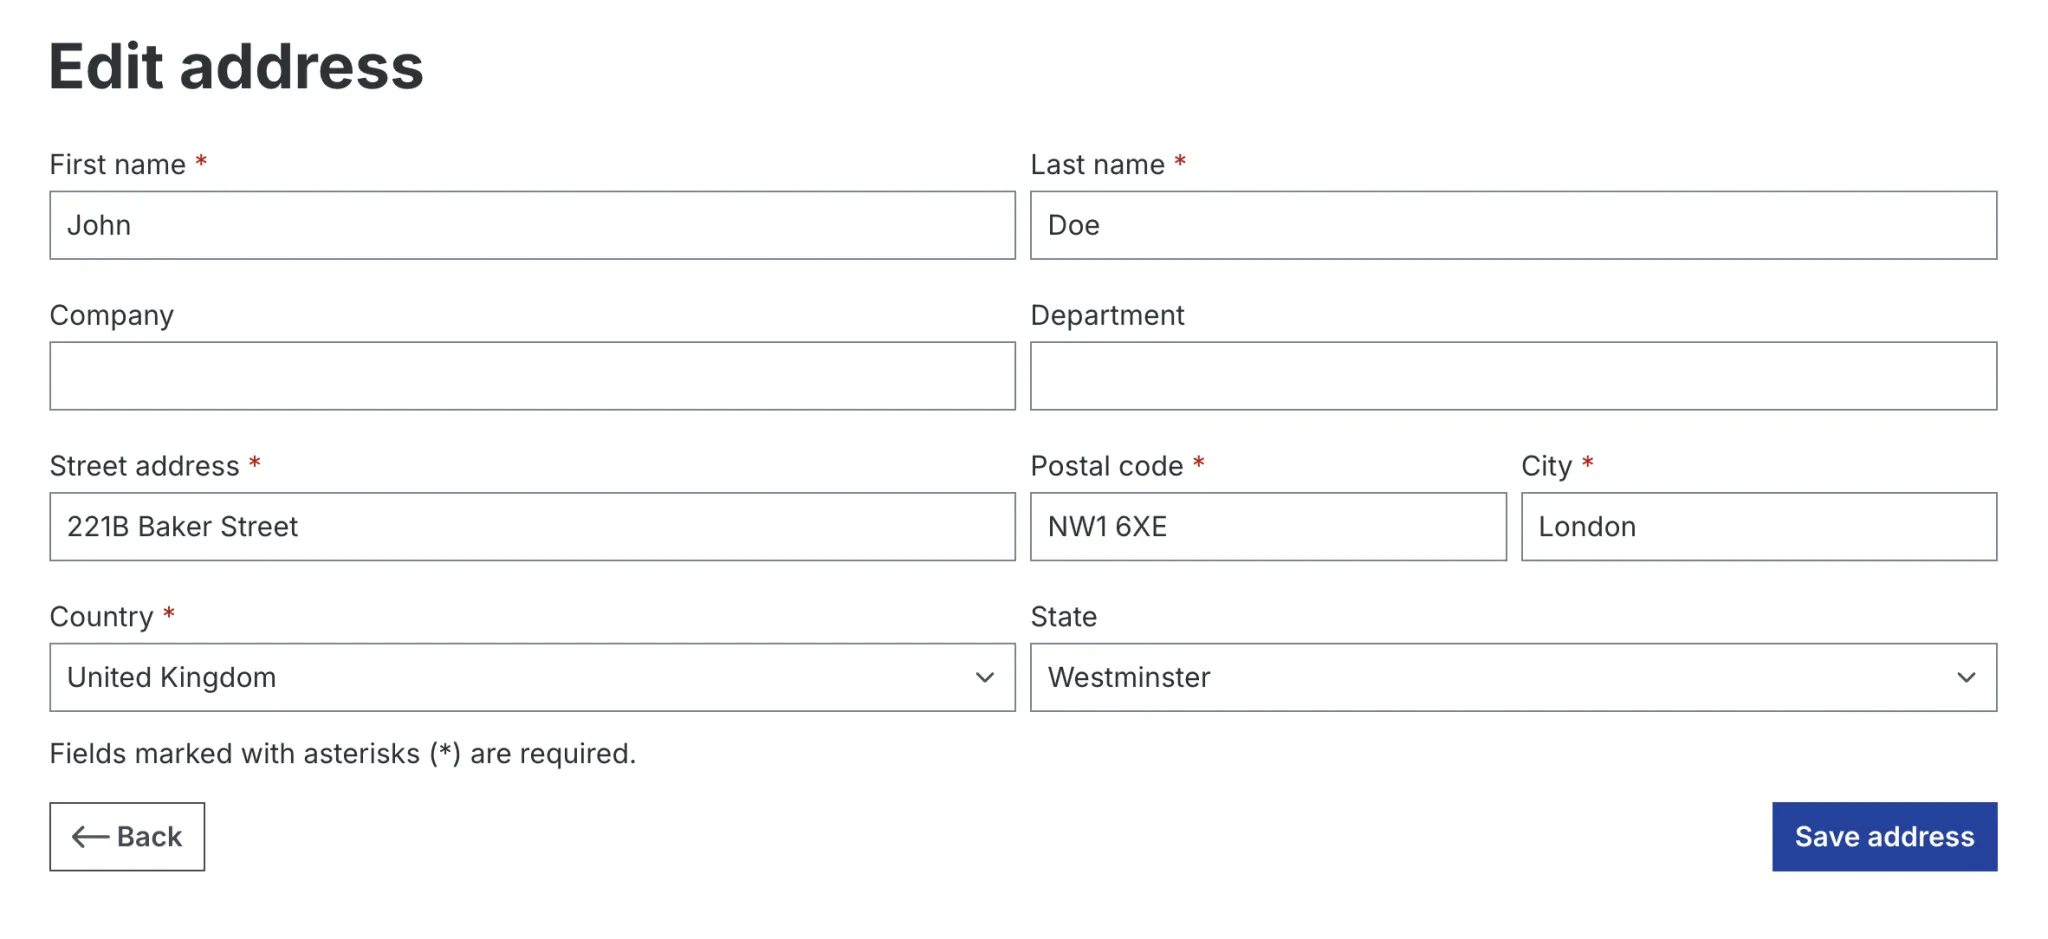The width and height of the screenshot is (2048, 939).
Task: Open the State dropdown showing Westminster
Action: pyautogui.click(x=1514, y=677)
